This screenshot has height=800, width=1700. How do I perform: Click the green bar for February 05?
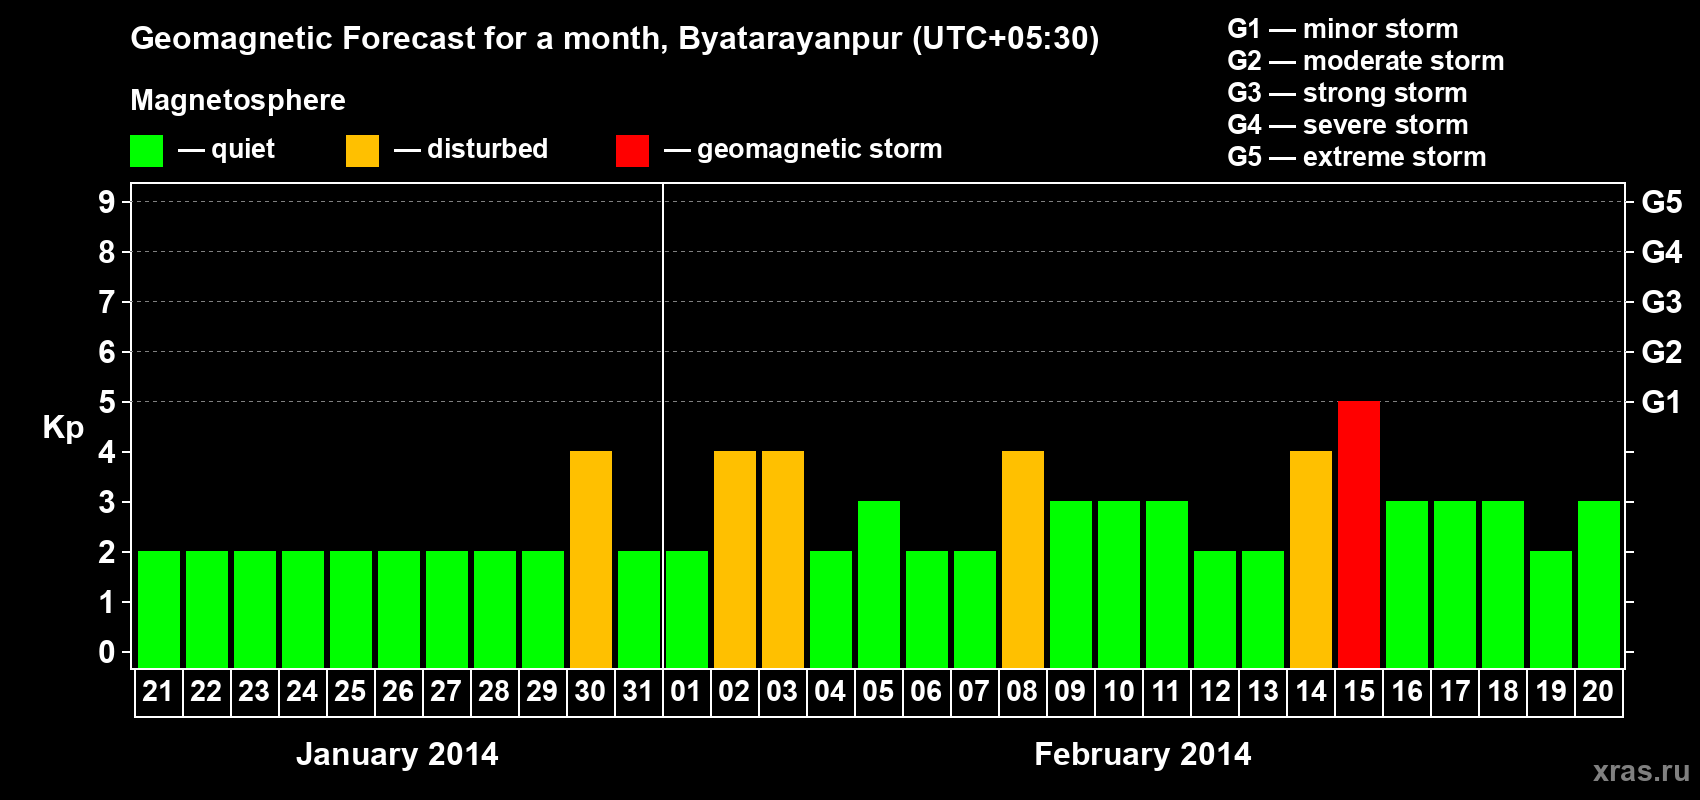click(879, 584)
